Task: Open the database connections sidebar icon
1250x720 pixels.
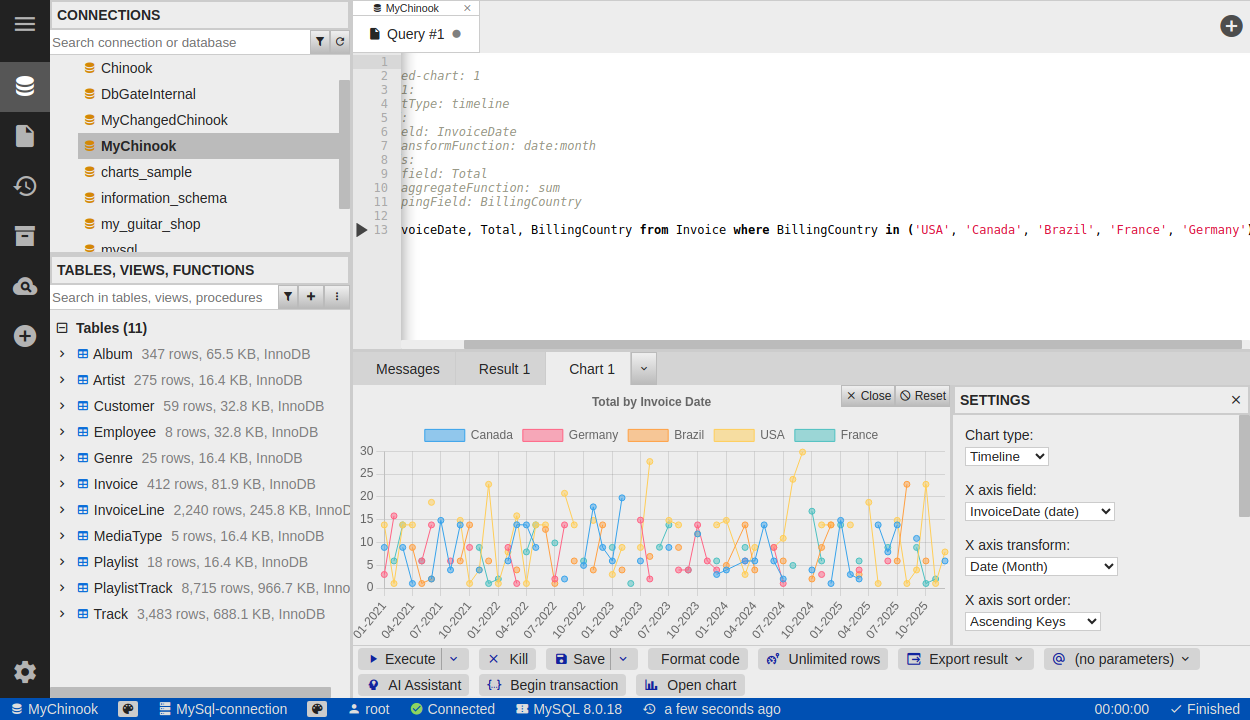Action: 25,86
